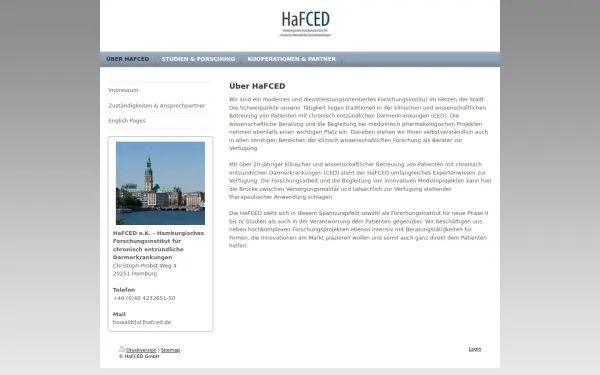Viewport: 600px width, 375px height.
Task: Open the Studien & Forschung menu tab
Action: pos(198,59)
